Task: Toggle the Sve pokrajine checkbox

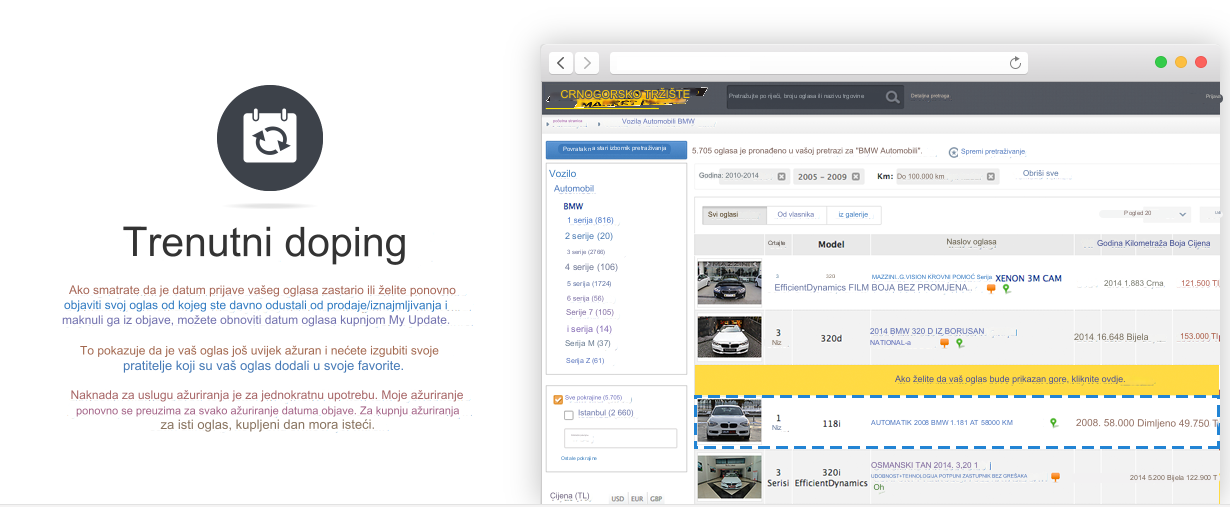Action: (558, 399)
